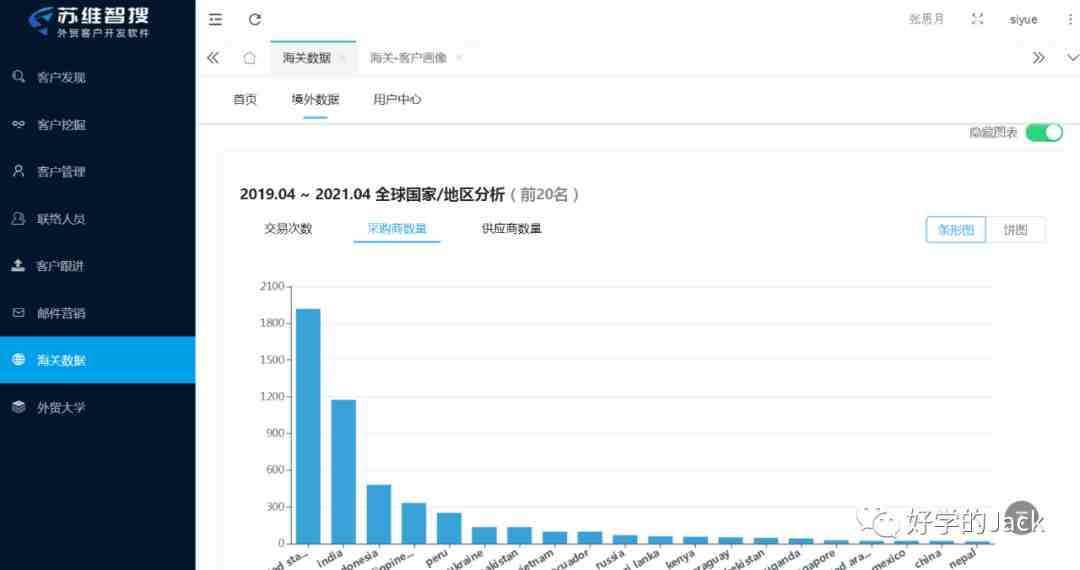The height and width of the screenshot is (570, 1080).
Task: Go to home via the house icon
Action: (249, 58)
